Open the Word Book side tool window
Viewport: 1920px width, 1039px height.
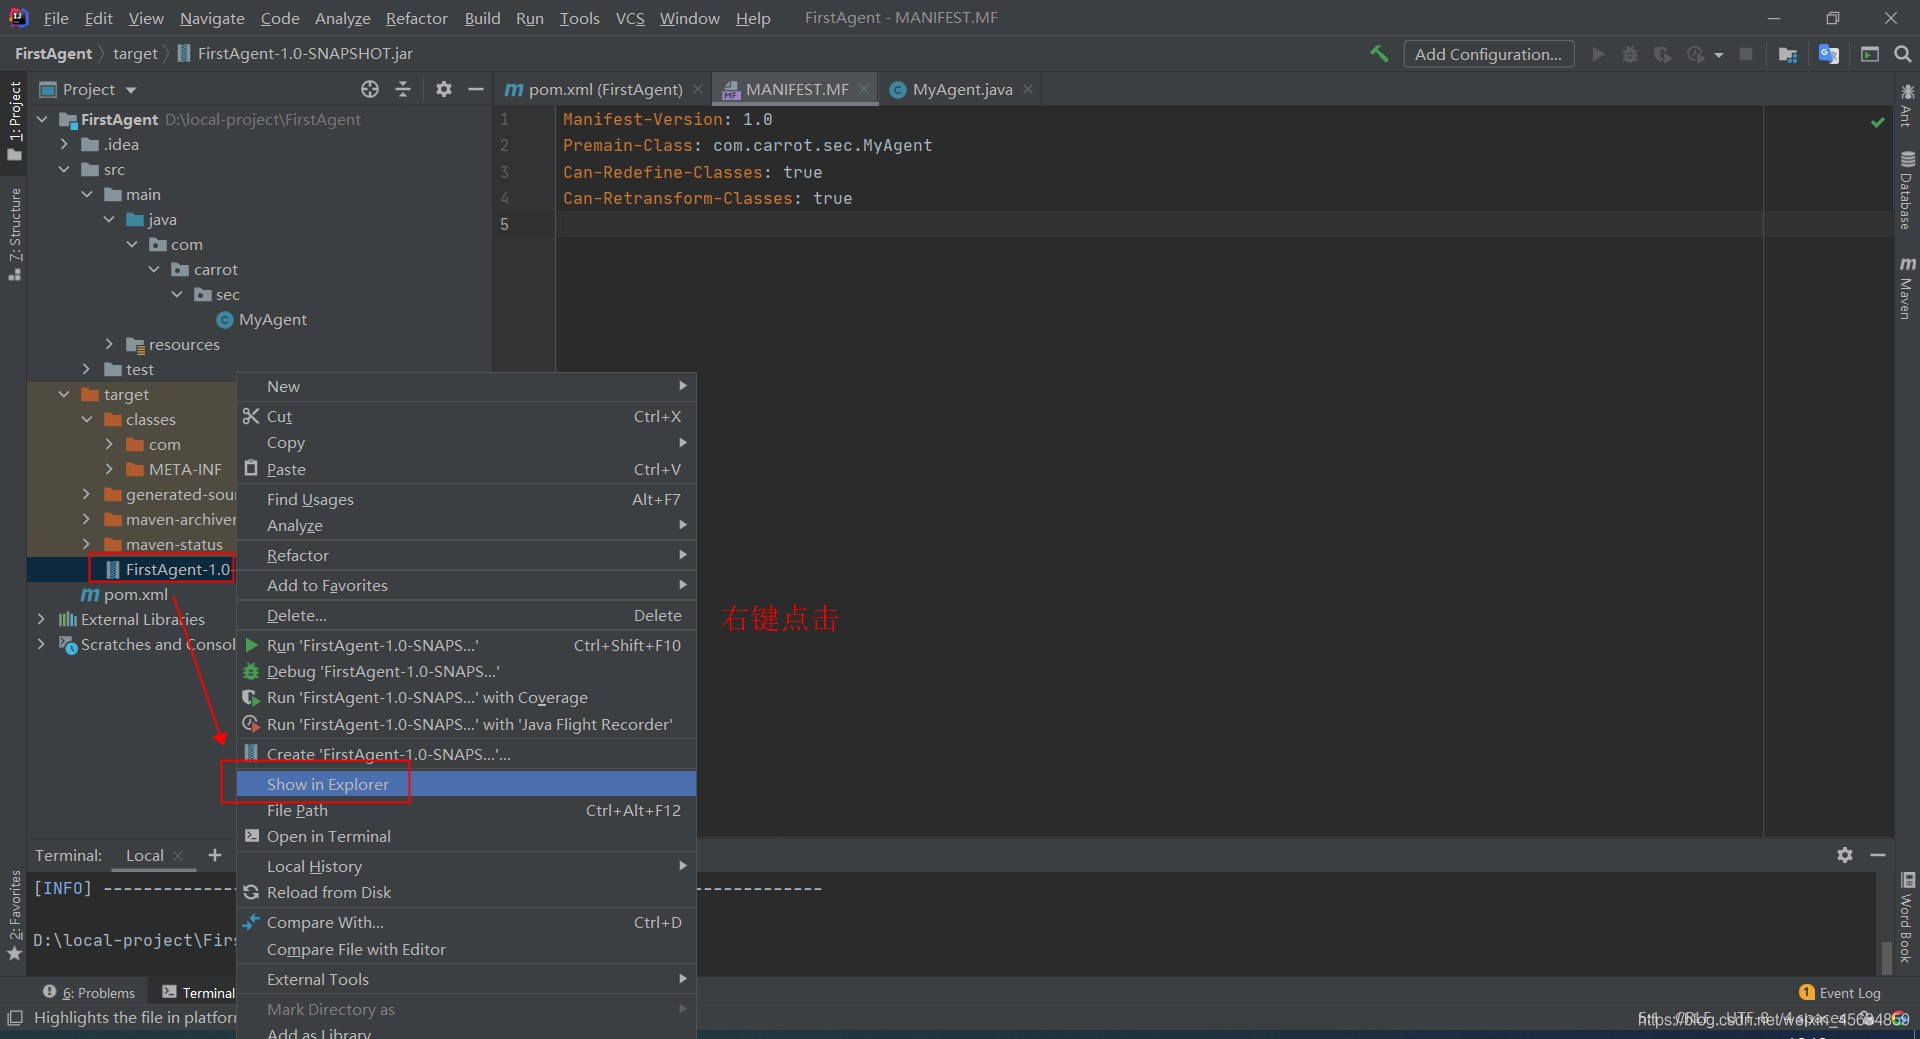point(1907,918)
